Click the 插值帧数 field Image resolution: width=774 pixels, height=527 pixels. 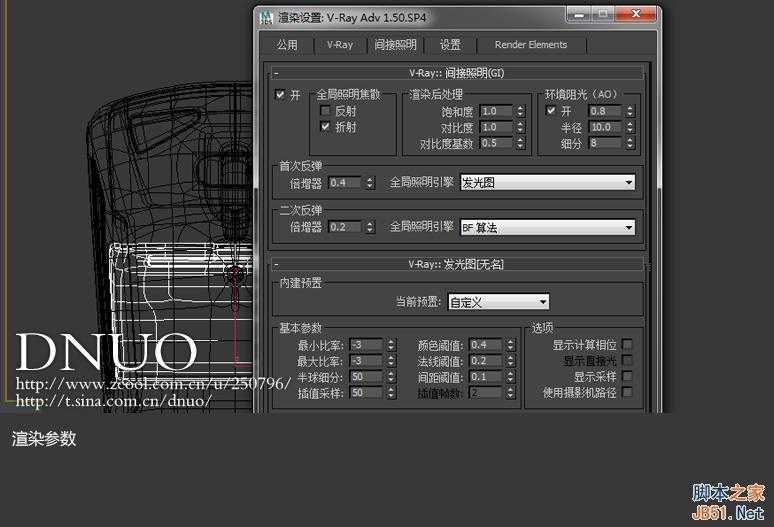tap(486, 393)
